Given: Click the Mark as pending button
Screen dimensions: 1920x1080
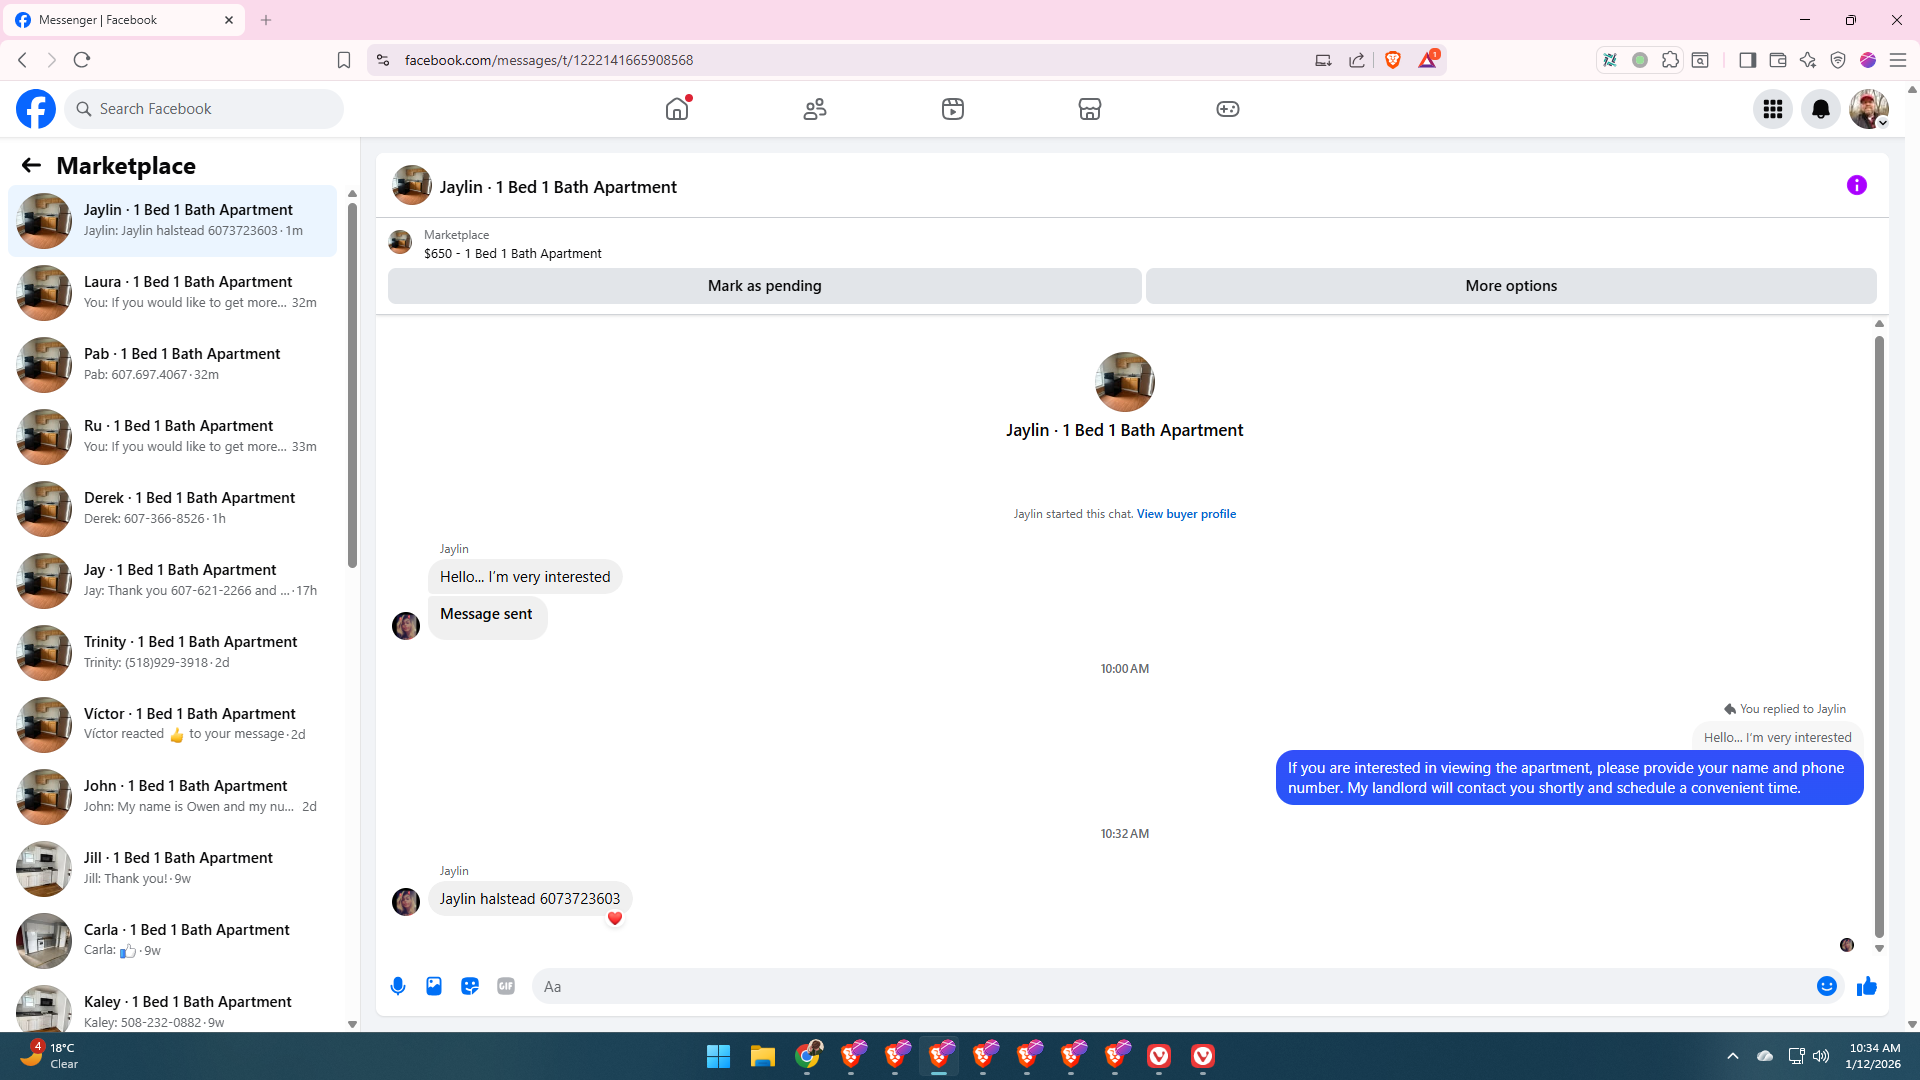Looking at the screenshot, I should tap(764, 286).
